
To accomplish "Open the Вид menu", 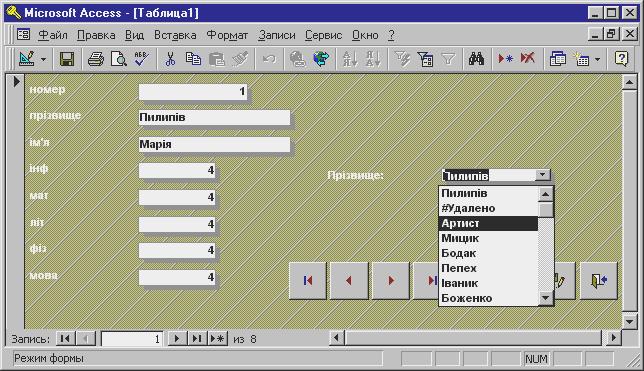I will coord(134,35).
